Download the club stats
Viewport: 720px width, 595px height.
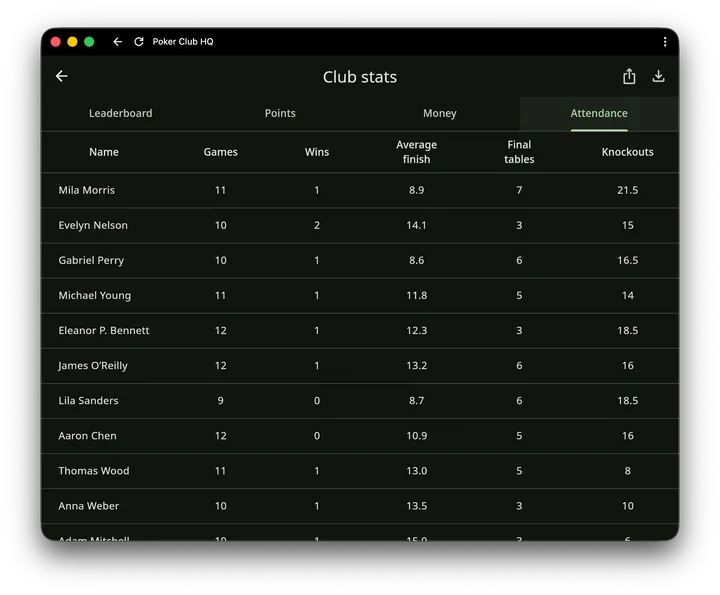coord(658,76)
